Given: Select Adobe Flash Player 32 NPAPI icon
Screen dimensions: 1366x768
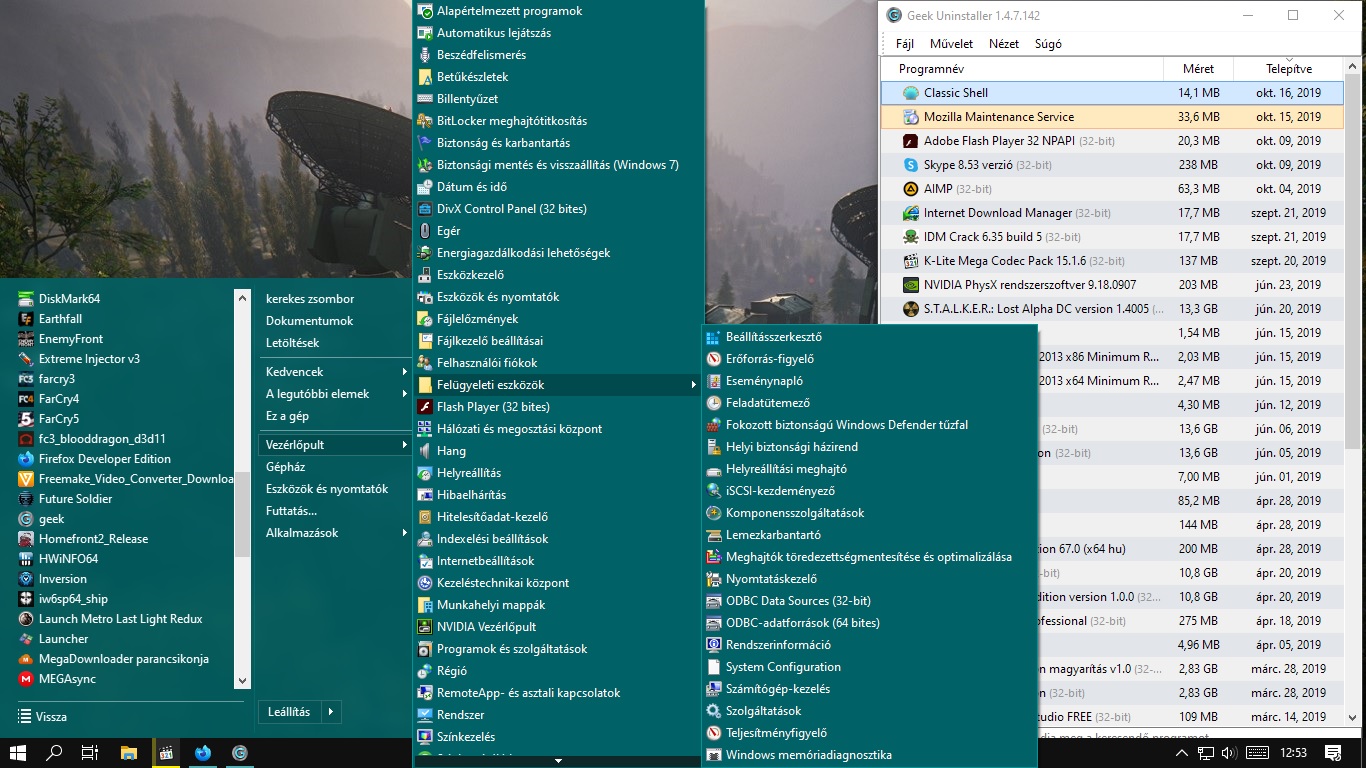Looking at the screenshot, I should [910, 141].
